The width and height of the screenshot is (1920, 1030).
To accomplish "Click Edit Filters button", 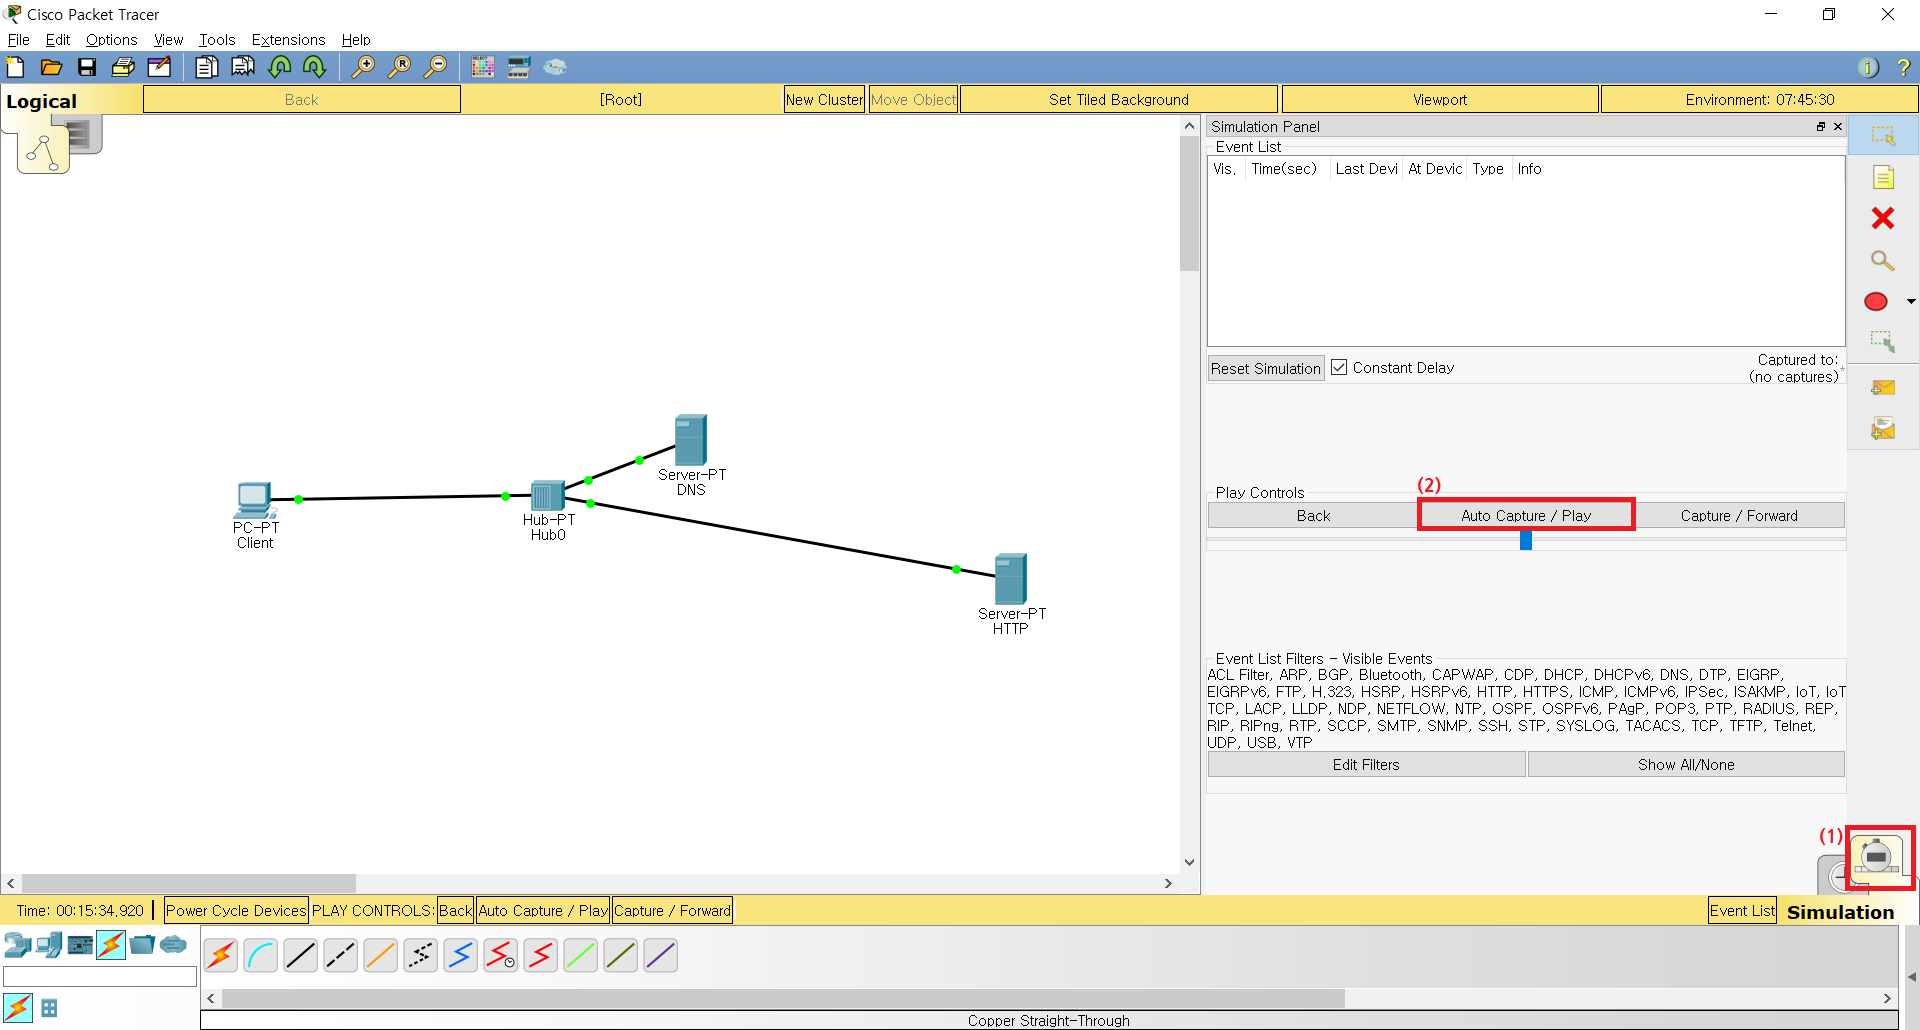I will point(1366,764).
